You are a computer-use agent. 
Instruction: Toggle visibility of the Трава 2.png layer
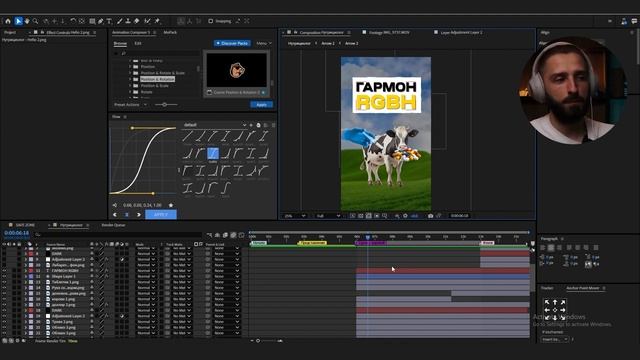coord(4,322)
